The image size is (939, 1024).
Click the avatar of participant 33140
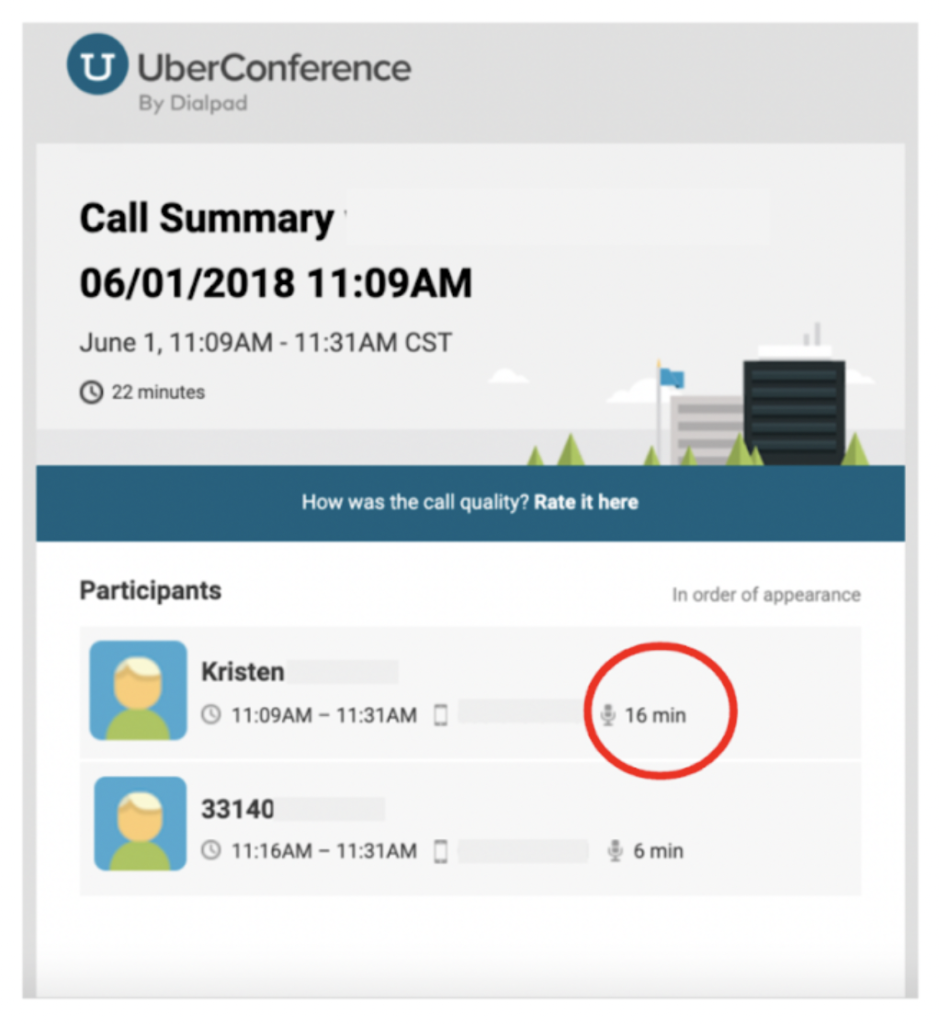point(140,824)
